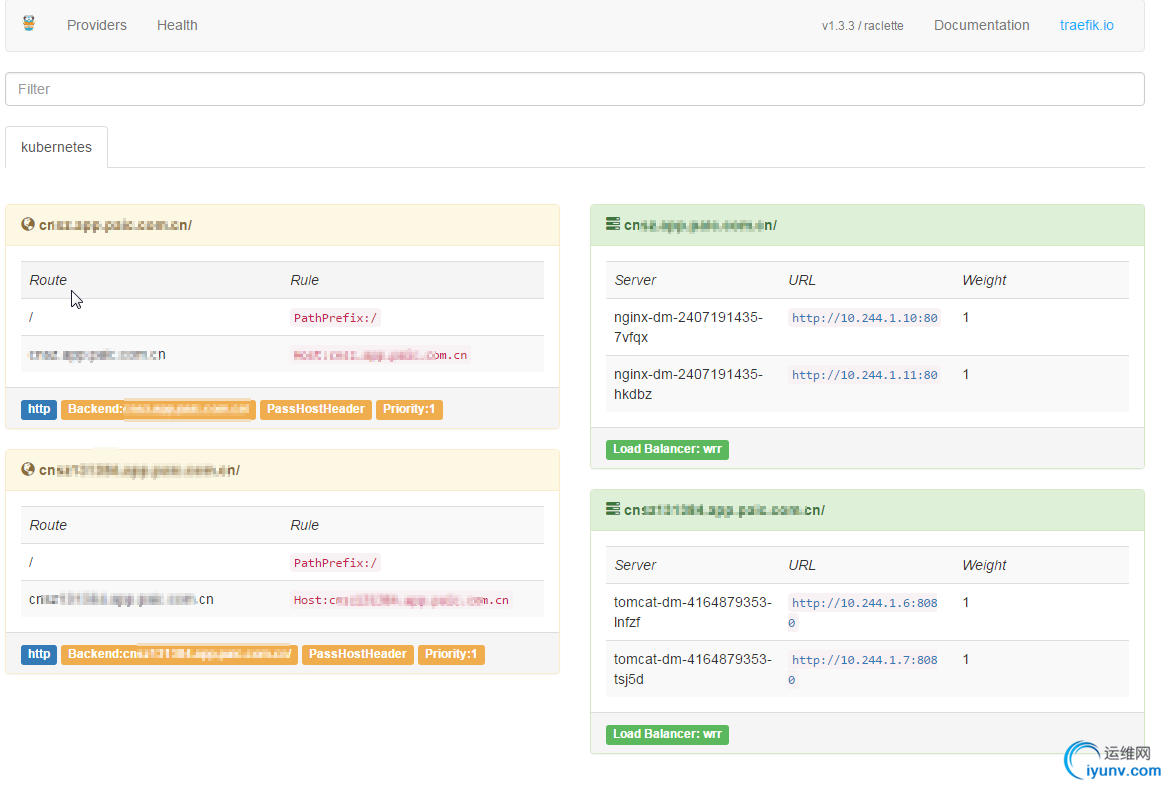1167x787 pixels.
Task: Open URL http://10.244.1.7:8080
Action: pos(865,670)
